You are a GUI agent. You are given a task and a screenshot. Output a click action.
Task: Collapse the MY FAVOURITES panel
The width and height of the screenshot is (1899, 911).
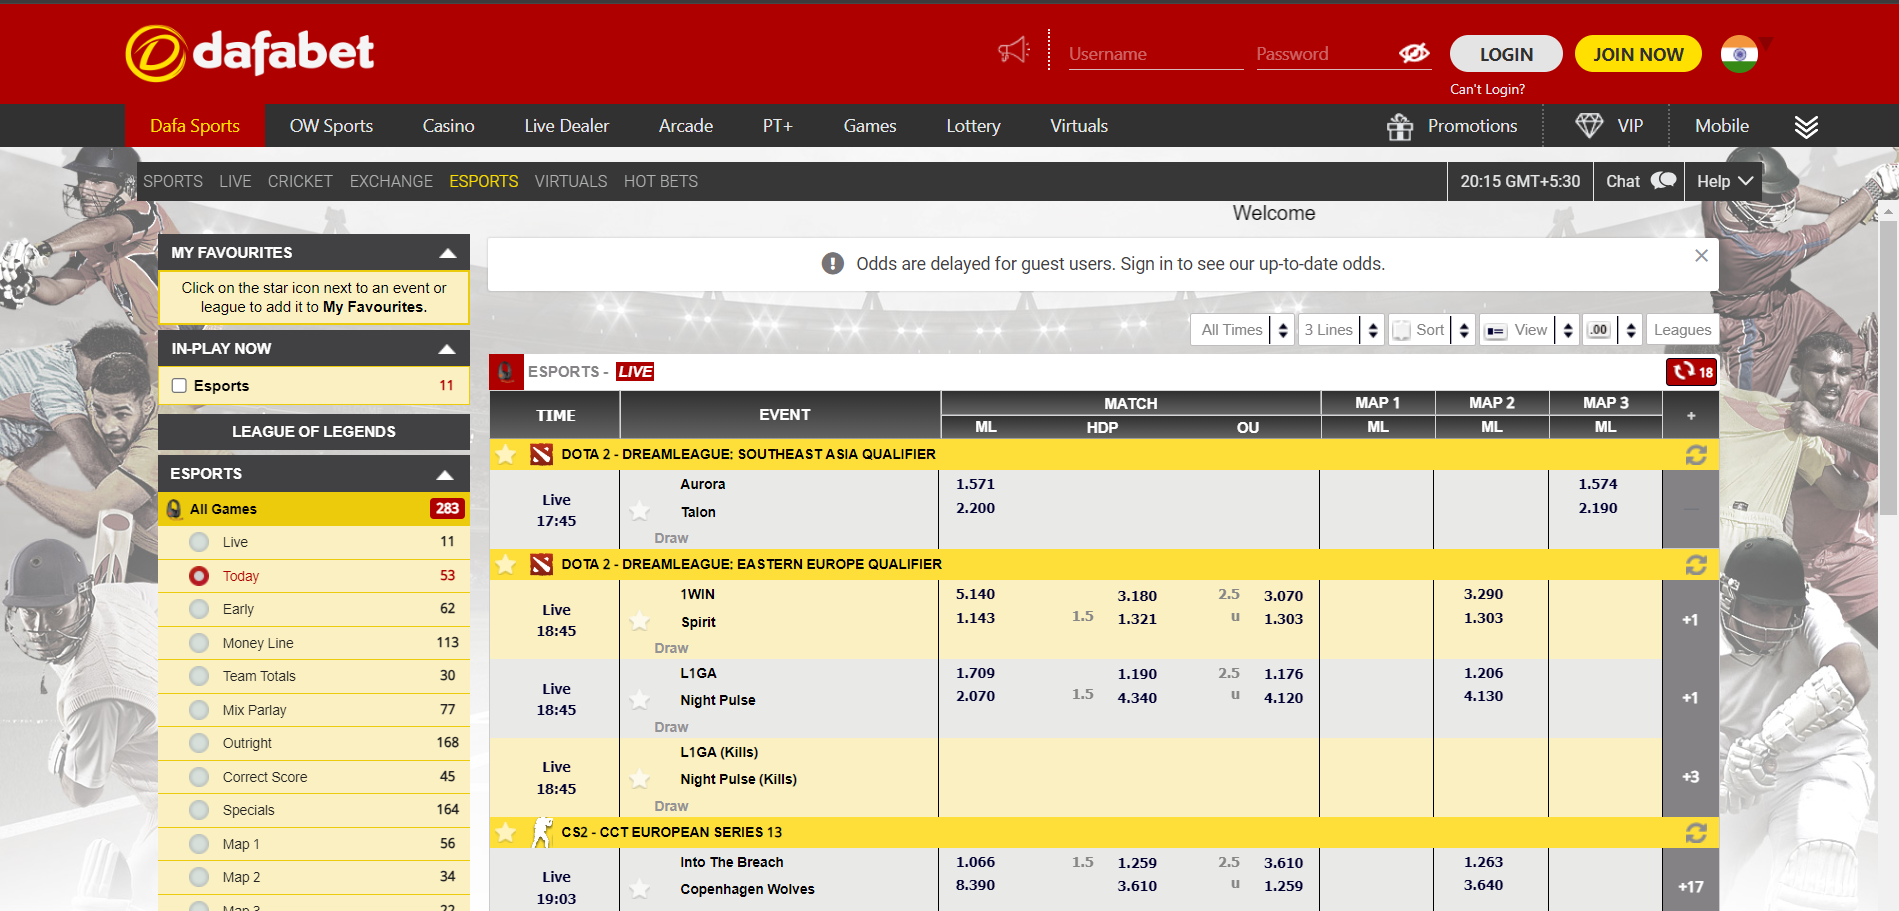(450, 252)
